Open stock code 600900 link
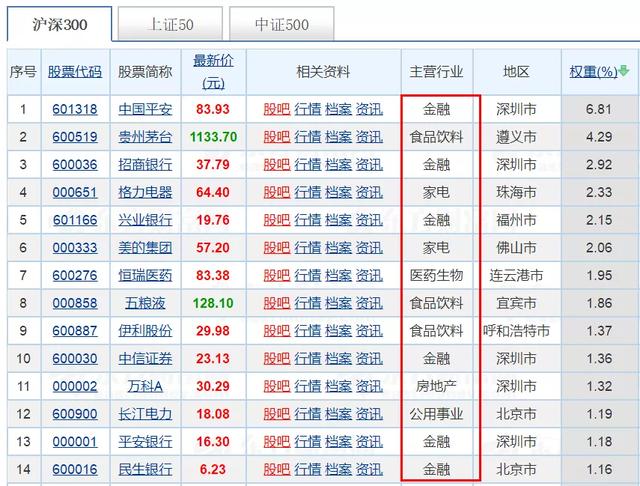The image size is (640, 486). point(75,414)
